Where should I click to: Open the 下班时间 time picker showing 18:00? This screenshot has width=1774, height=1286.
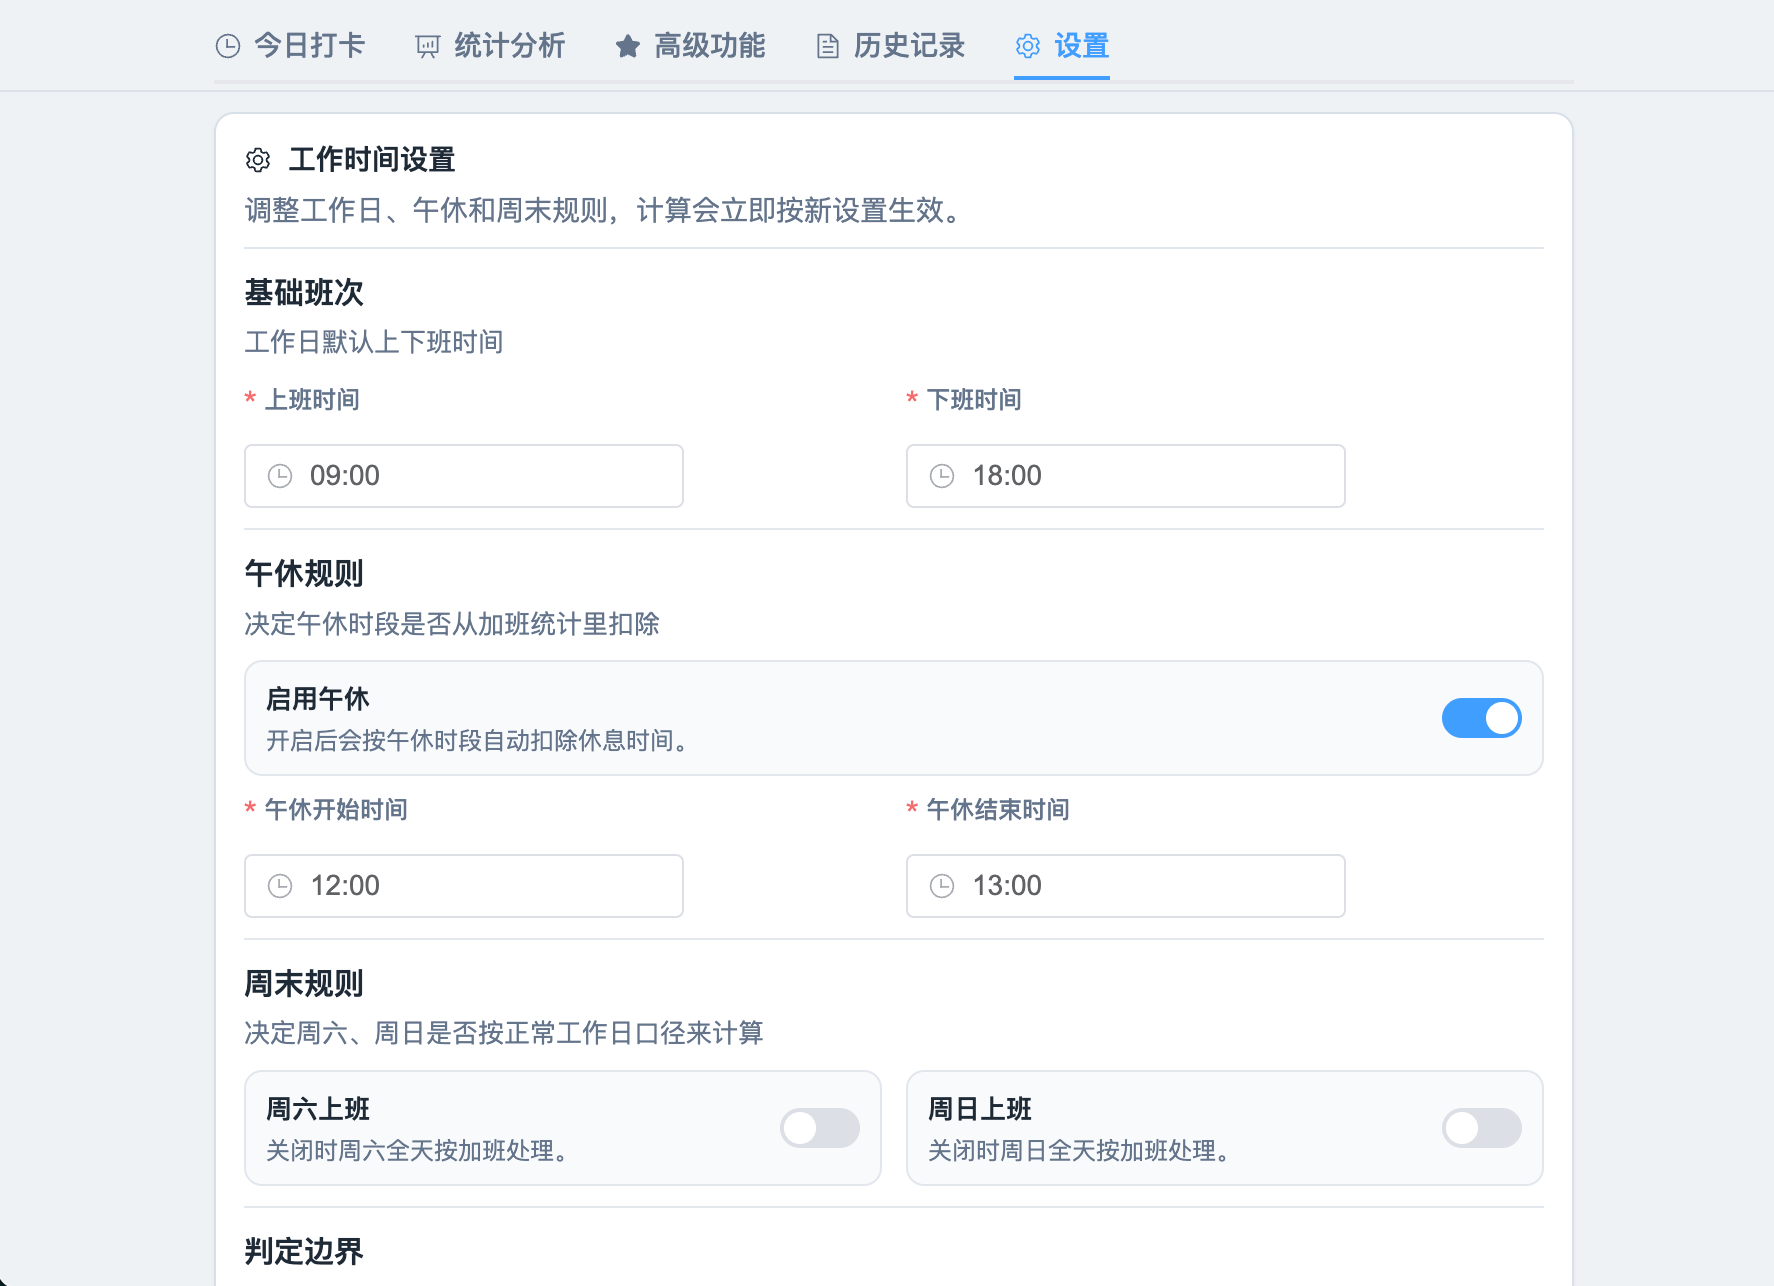point(1140,476)
